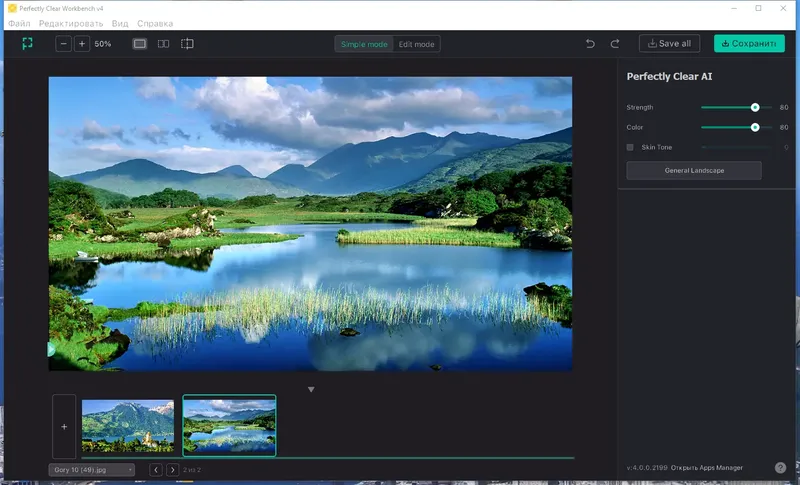Switch to Edit mode
The width and height of the screenshot is (800, 485).
click(x=416, y=44)
